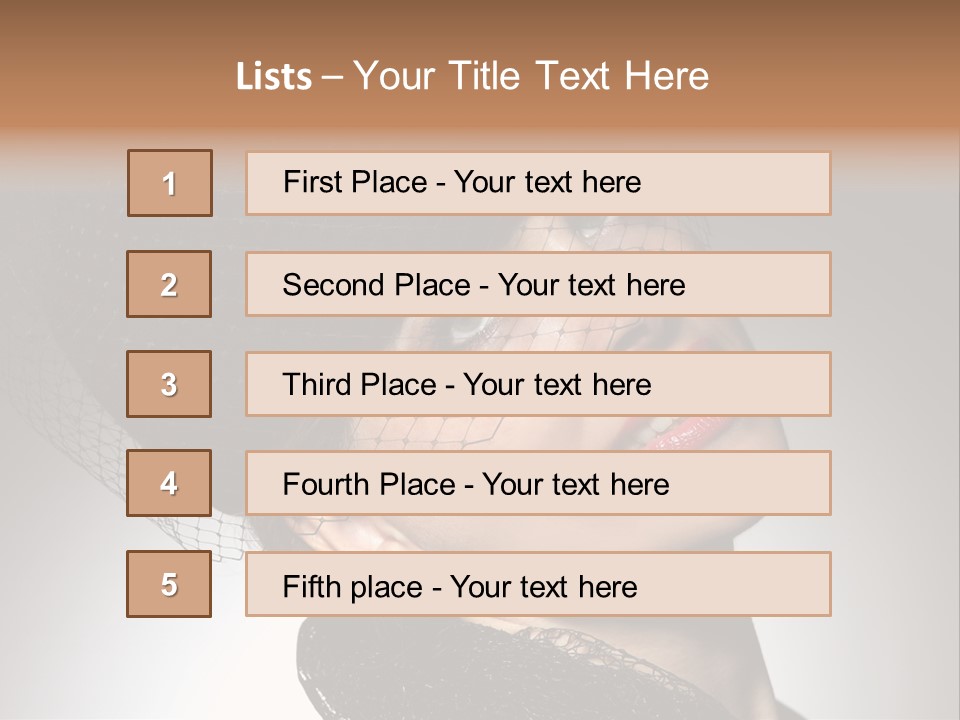Click the empty gray area on right
Viewport: 960px width, 720px height.
(895, 400)
